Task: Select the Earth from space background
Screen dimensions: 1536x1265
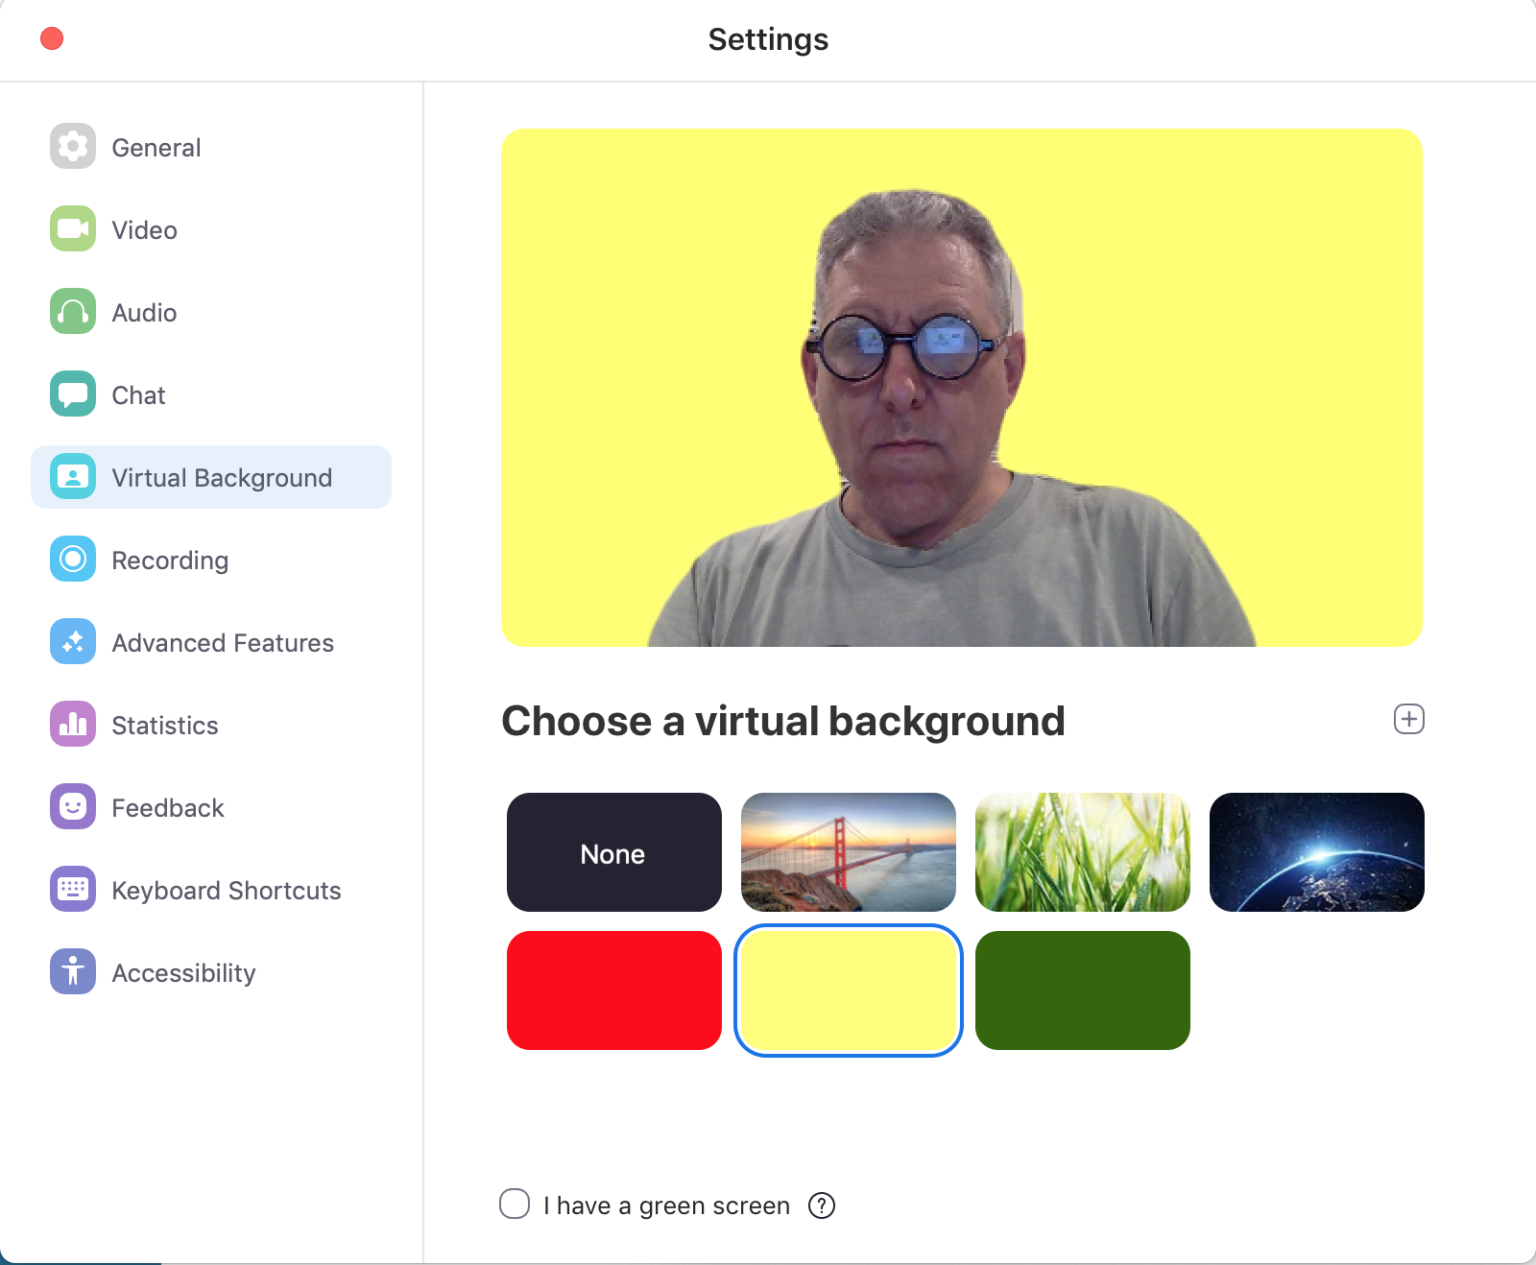Action: coord(1316,852)
